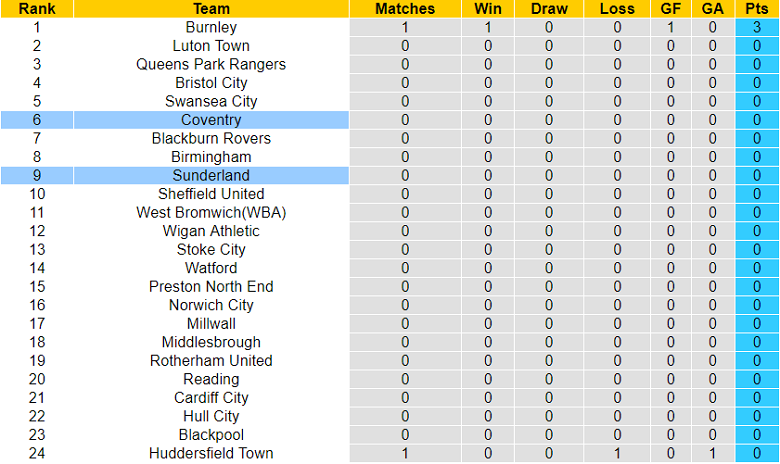Click the Team column header
This screenshot has width=780, height=464.
tap(211, 9)
